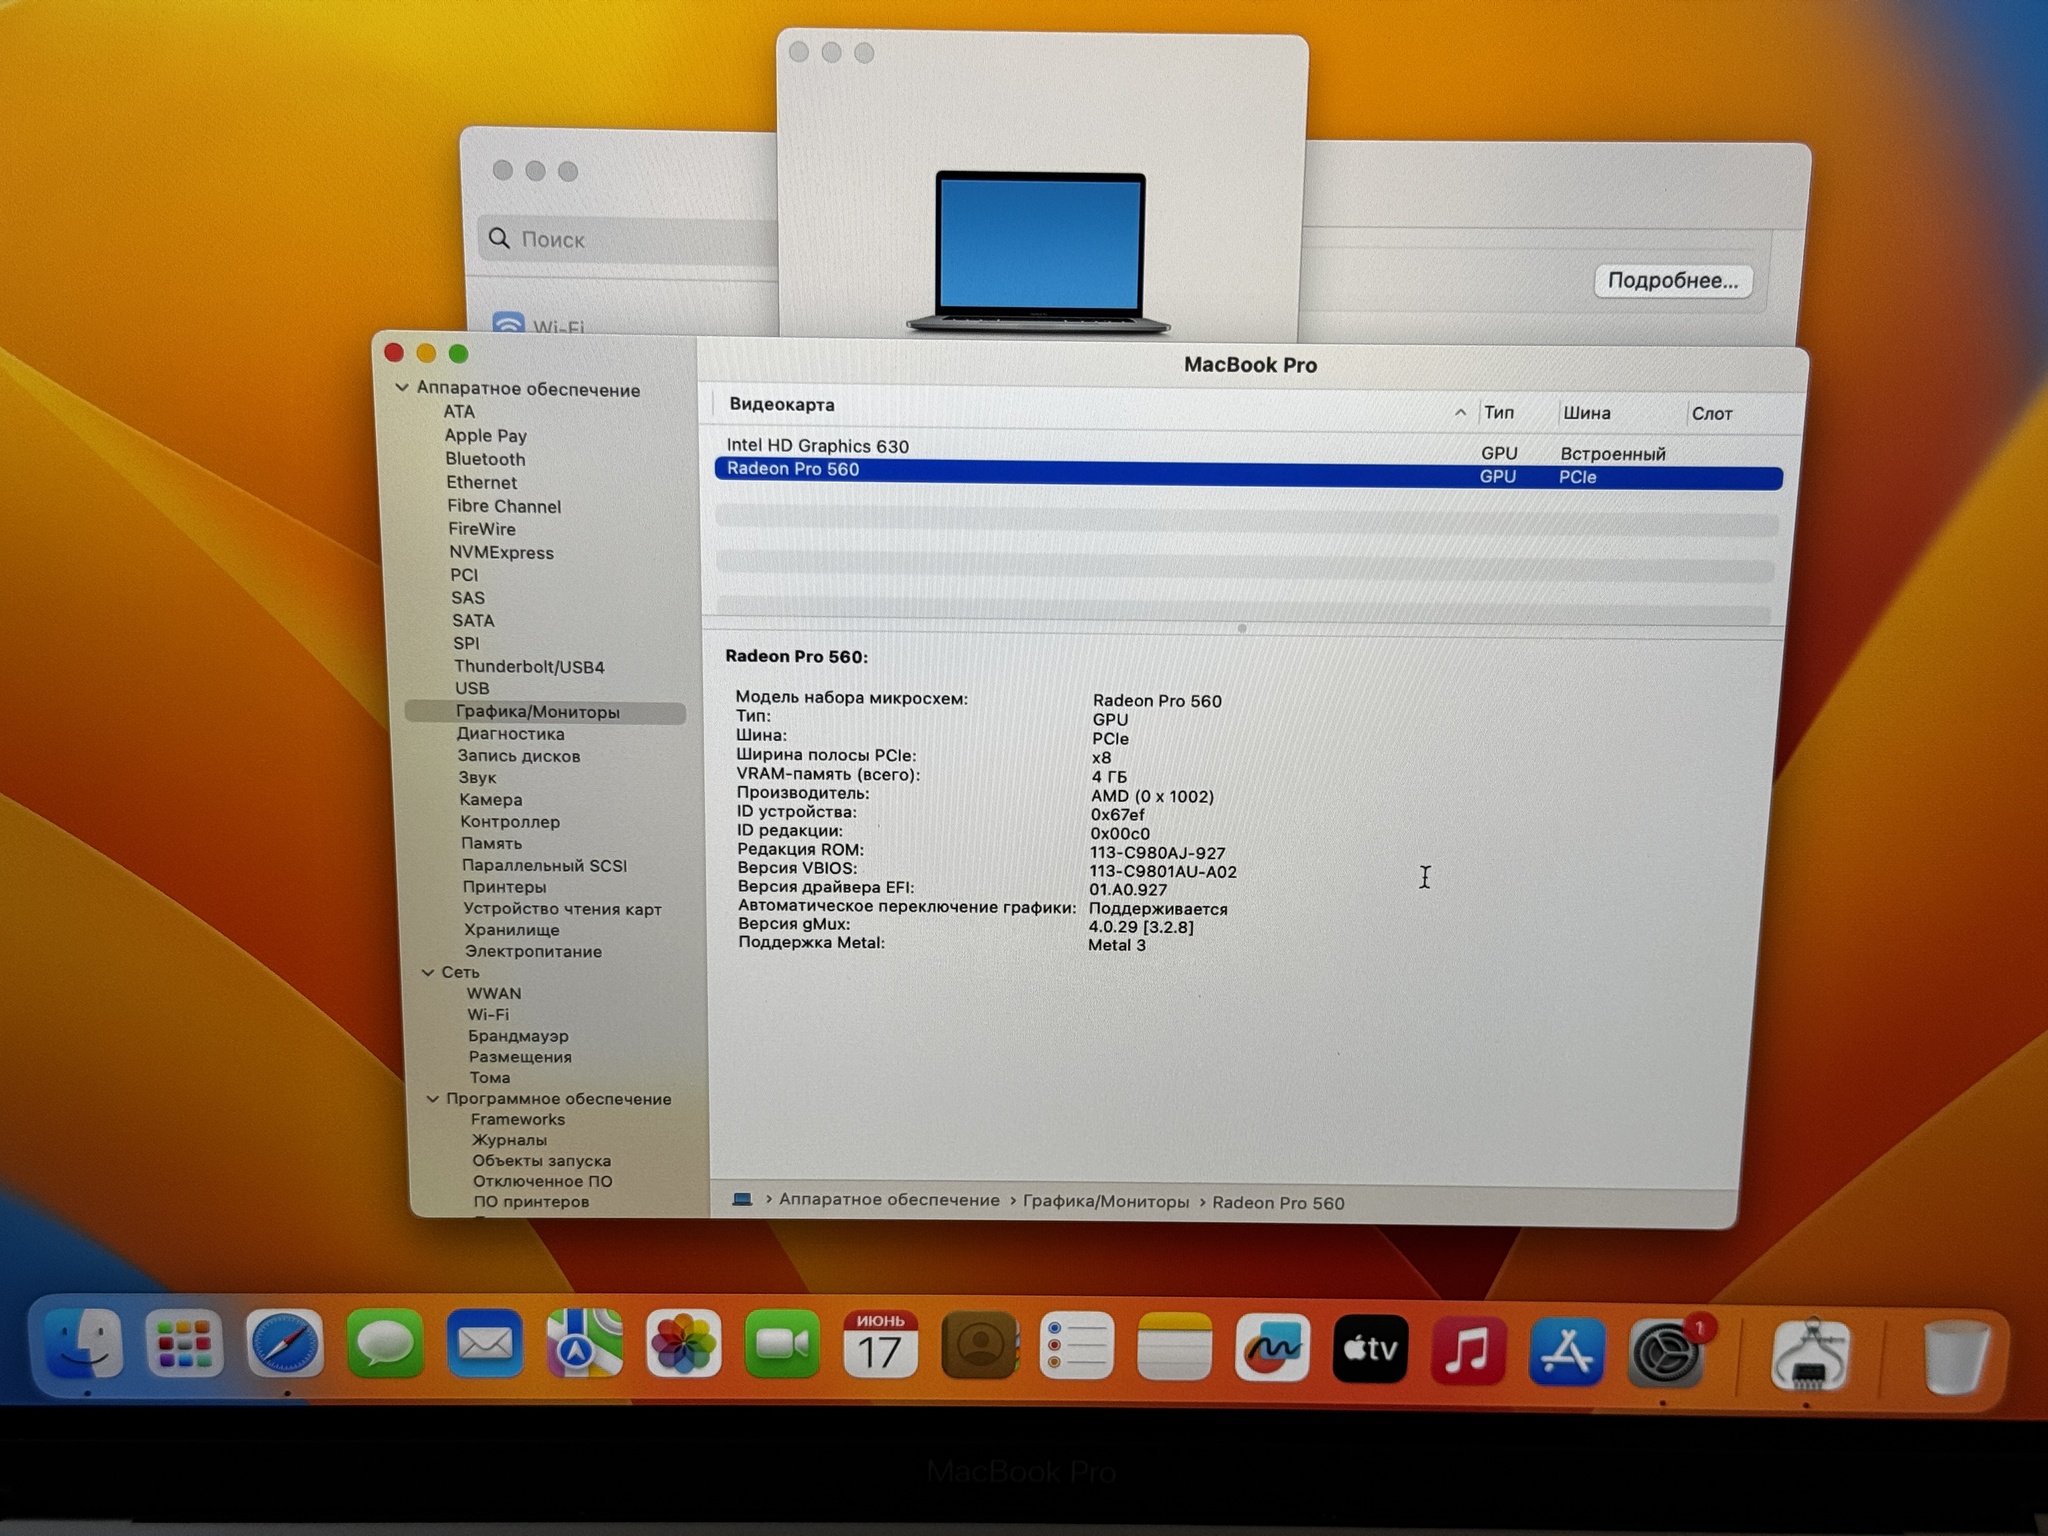The width and height of the screenshot is (2048, 1536).
Task: Select Intel HD Graphics 630 row
Action: (1248, 448)
